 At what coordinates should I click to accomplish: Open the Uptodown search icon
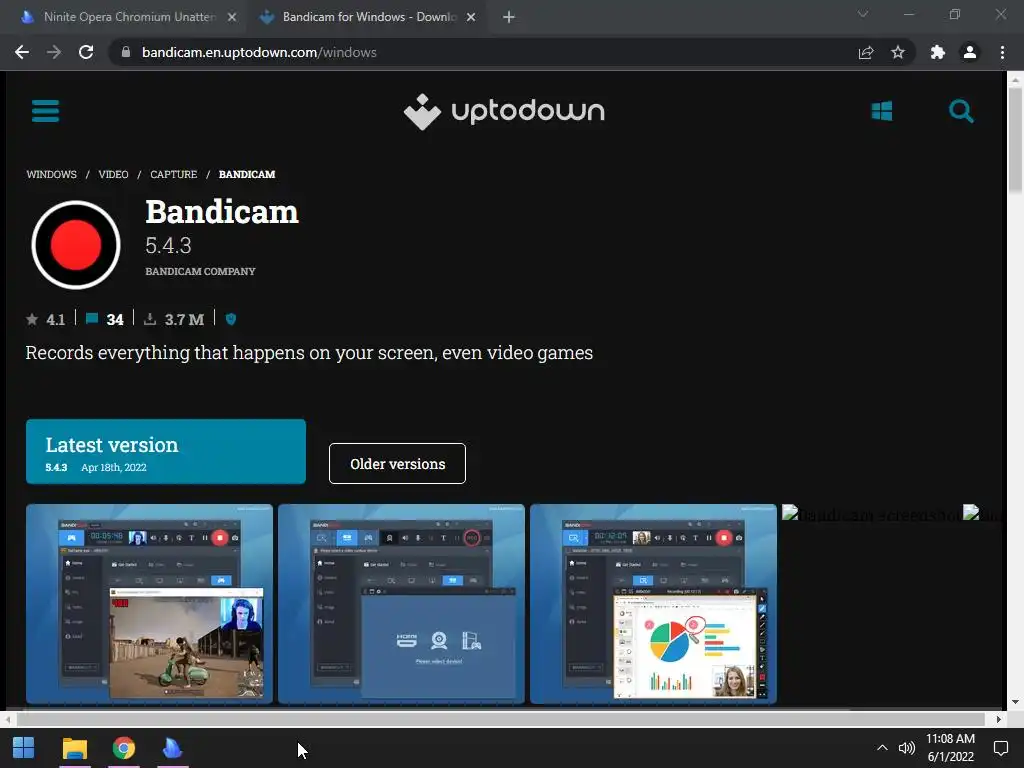tap(961, 111)
